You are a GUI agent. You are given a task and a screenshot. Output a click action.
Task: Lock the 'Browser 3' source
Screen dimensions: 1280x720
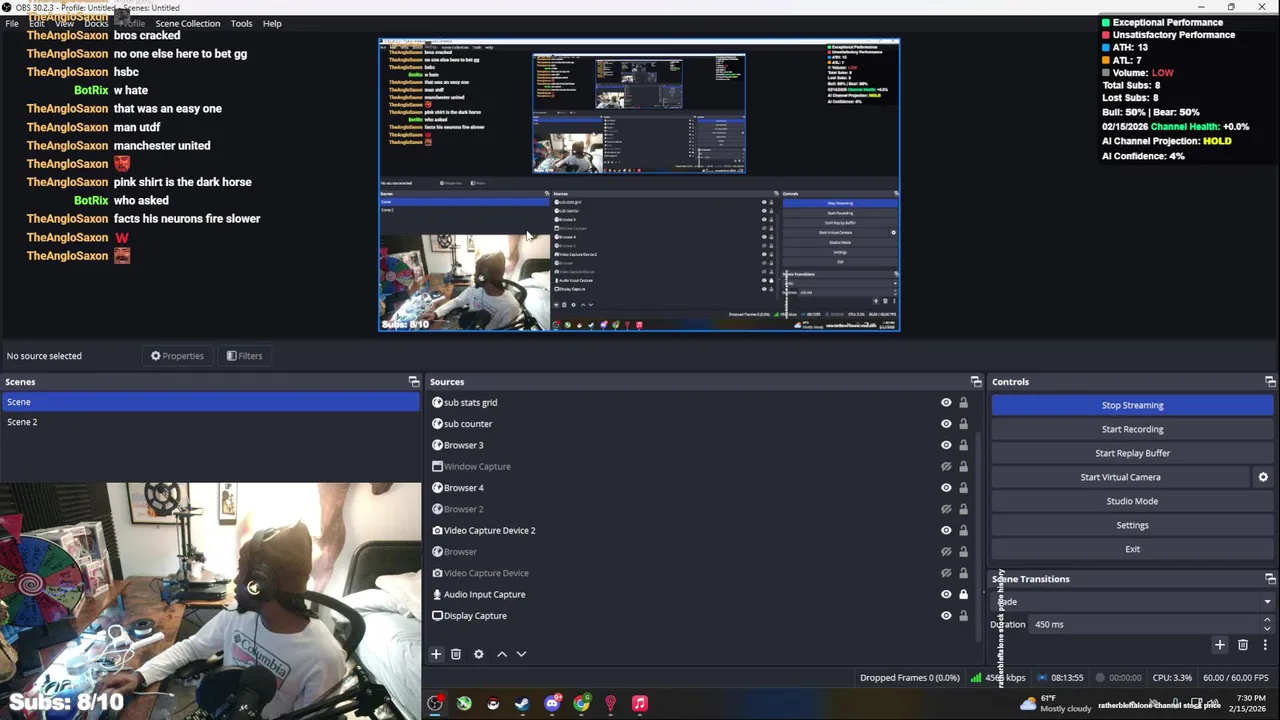click(963, 445)
